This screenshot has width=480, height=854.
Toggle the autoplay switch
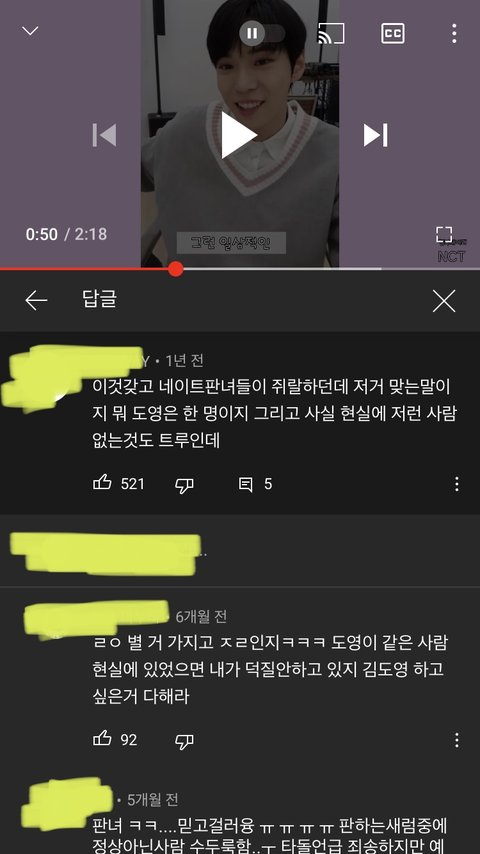point(262,34)
